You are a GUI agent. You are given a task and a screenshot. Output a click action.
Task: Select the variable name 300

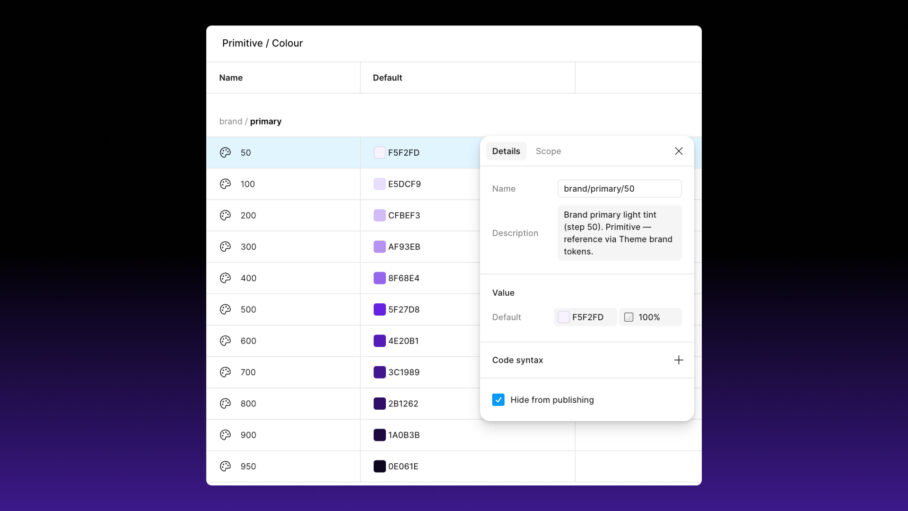click(248, 246)
